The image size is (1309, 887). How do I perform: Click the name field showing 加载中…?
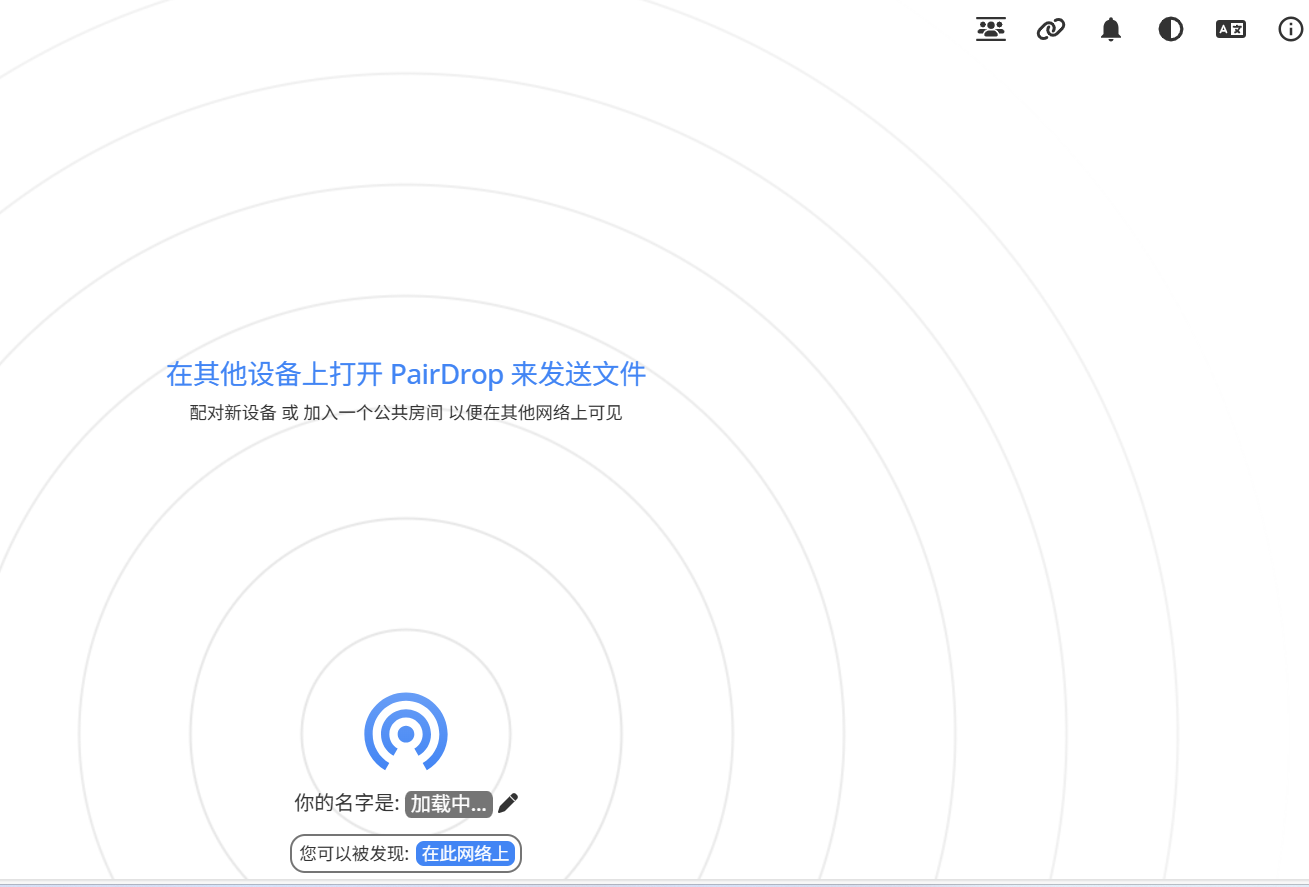pyautogui.click(x=449, y=803)
